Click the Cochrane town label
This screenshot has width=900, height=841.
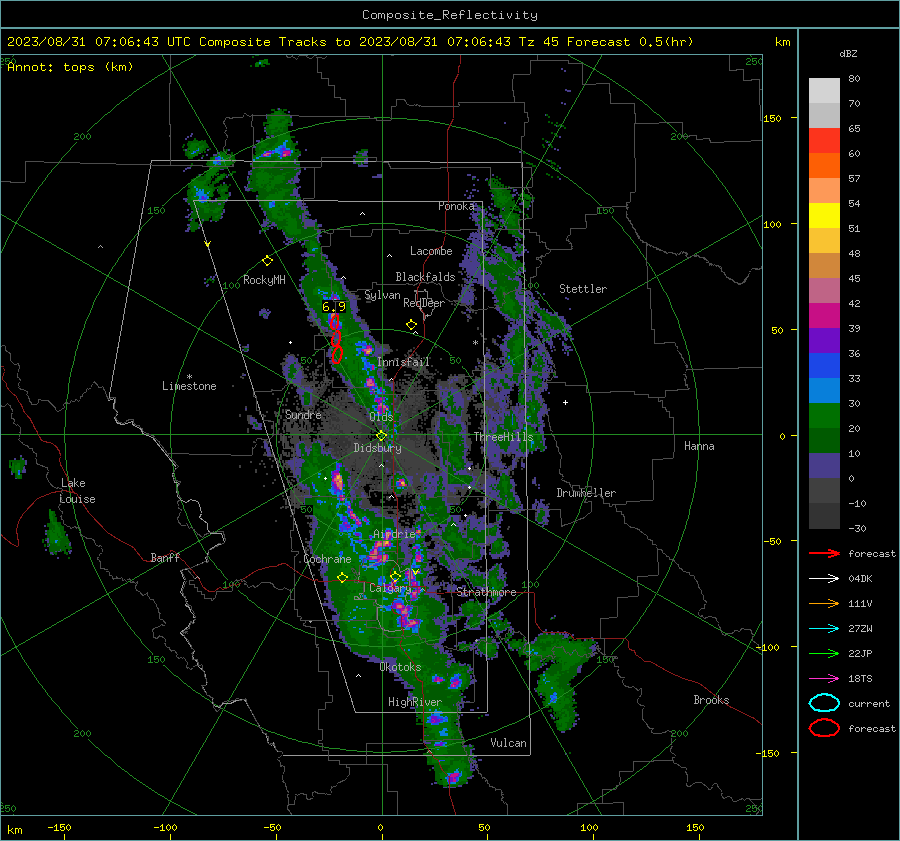point(327,559)
